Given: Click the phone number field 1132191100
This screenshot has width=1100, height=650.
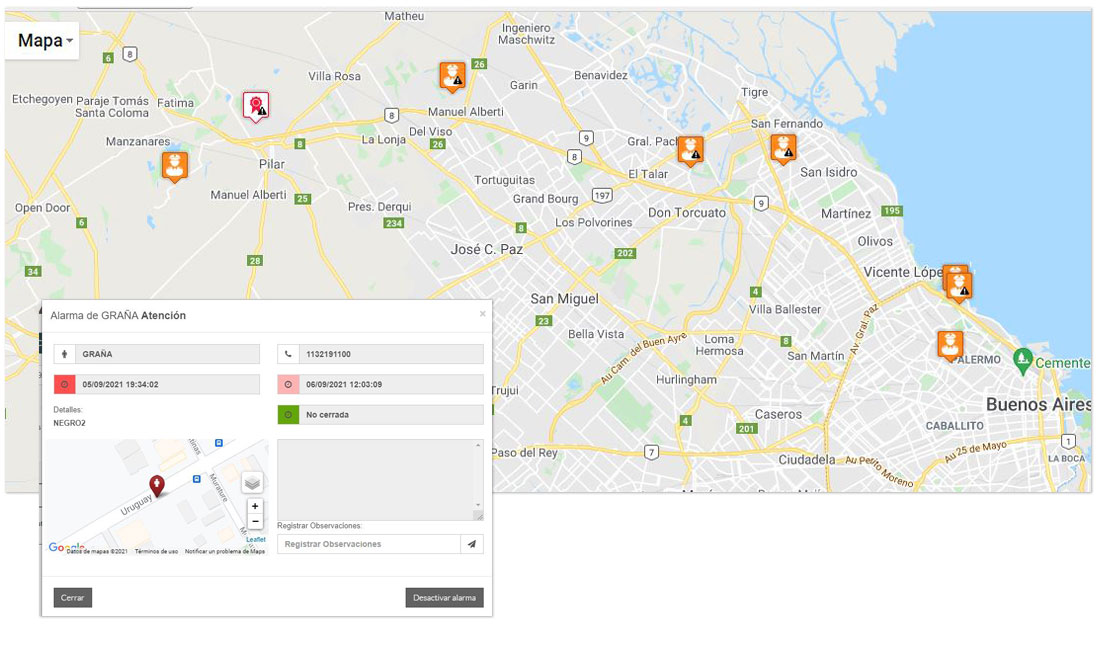Looking at the screenshot, I should (x=391, y=354).
